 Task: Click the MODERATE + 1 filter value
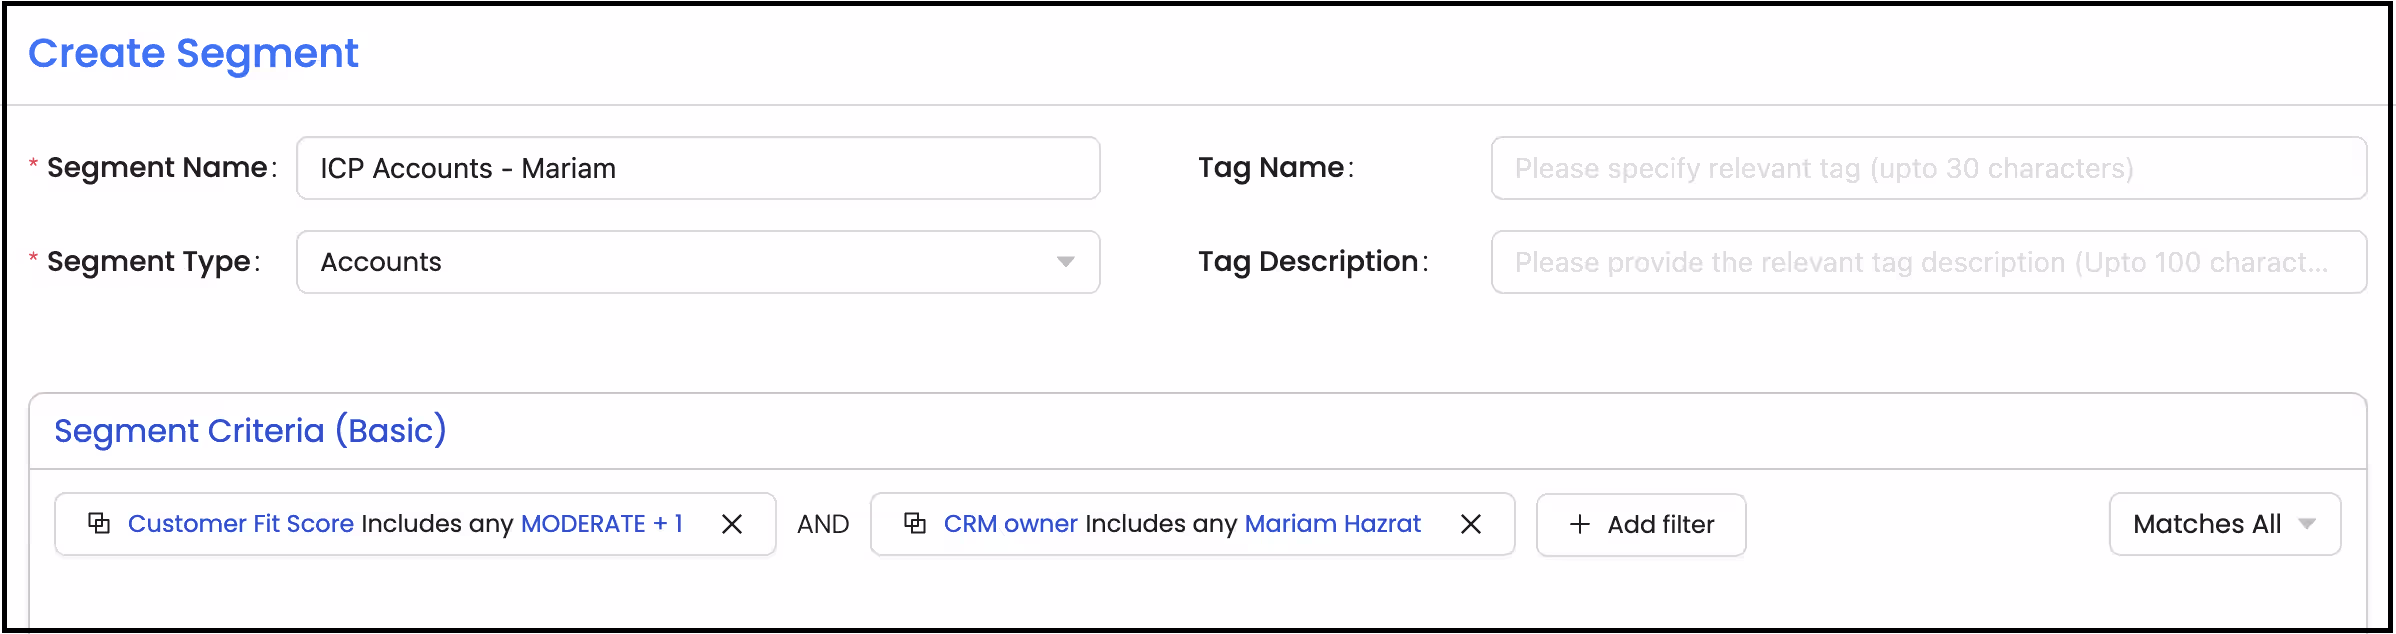602,523
